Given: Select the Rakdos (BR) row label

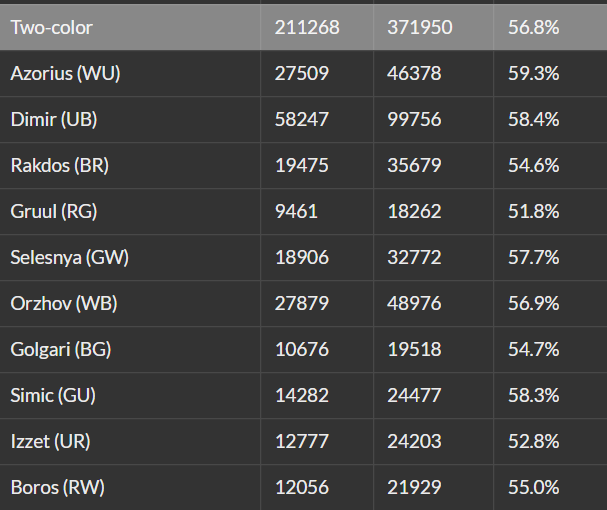Looking at the screenshot, I should [60, 165].
